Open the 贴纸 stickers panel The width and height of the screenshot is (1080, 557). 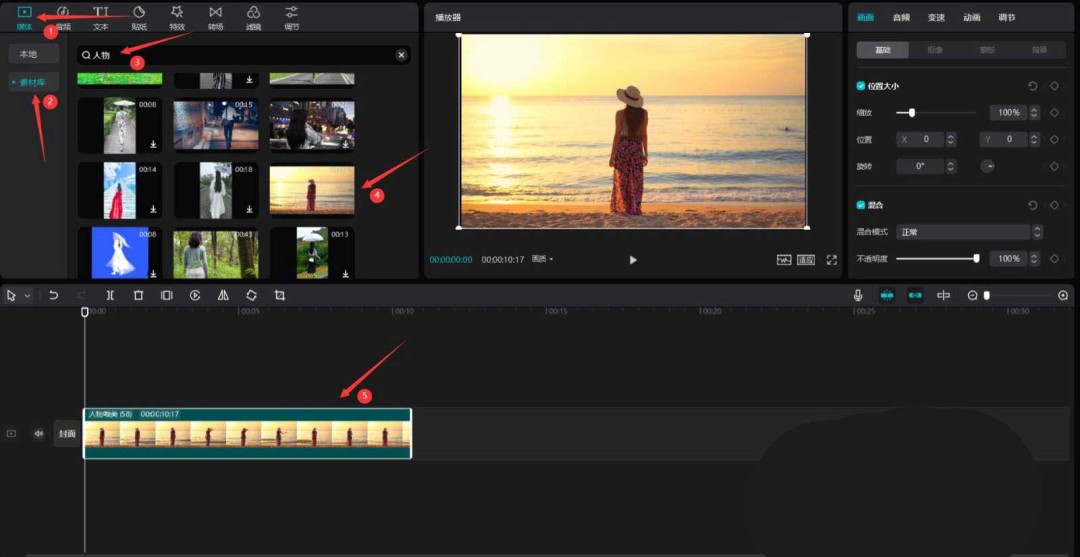pos(139,17)
